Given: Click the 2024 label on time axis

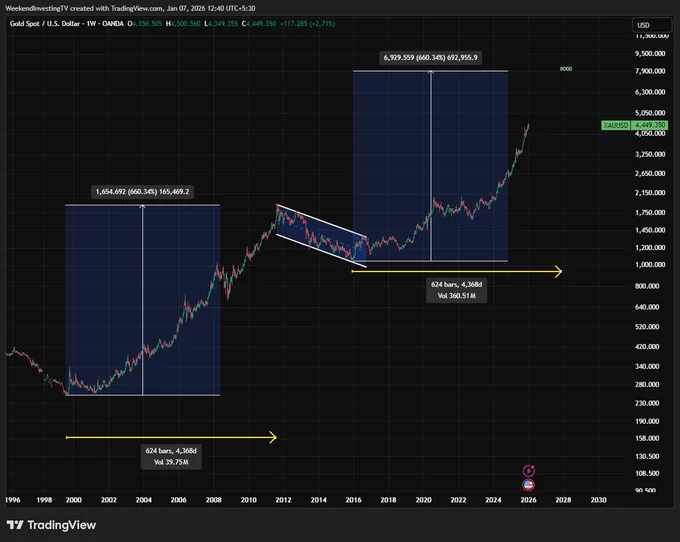Looking at the screenshot, I should tap(493, 500).
